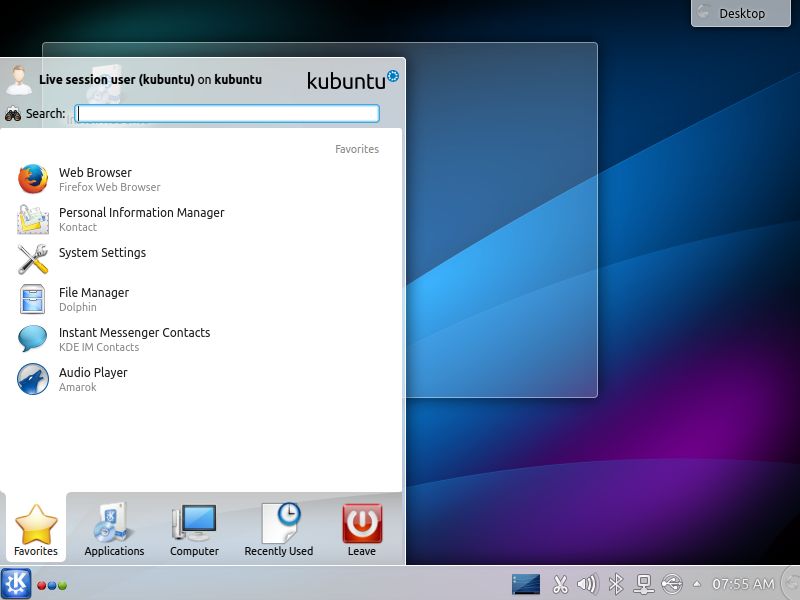Launch Kontact Personal Information Manager icon
Screen dimensions: 800x600
tap(33, 219)
